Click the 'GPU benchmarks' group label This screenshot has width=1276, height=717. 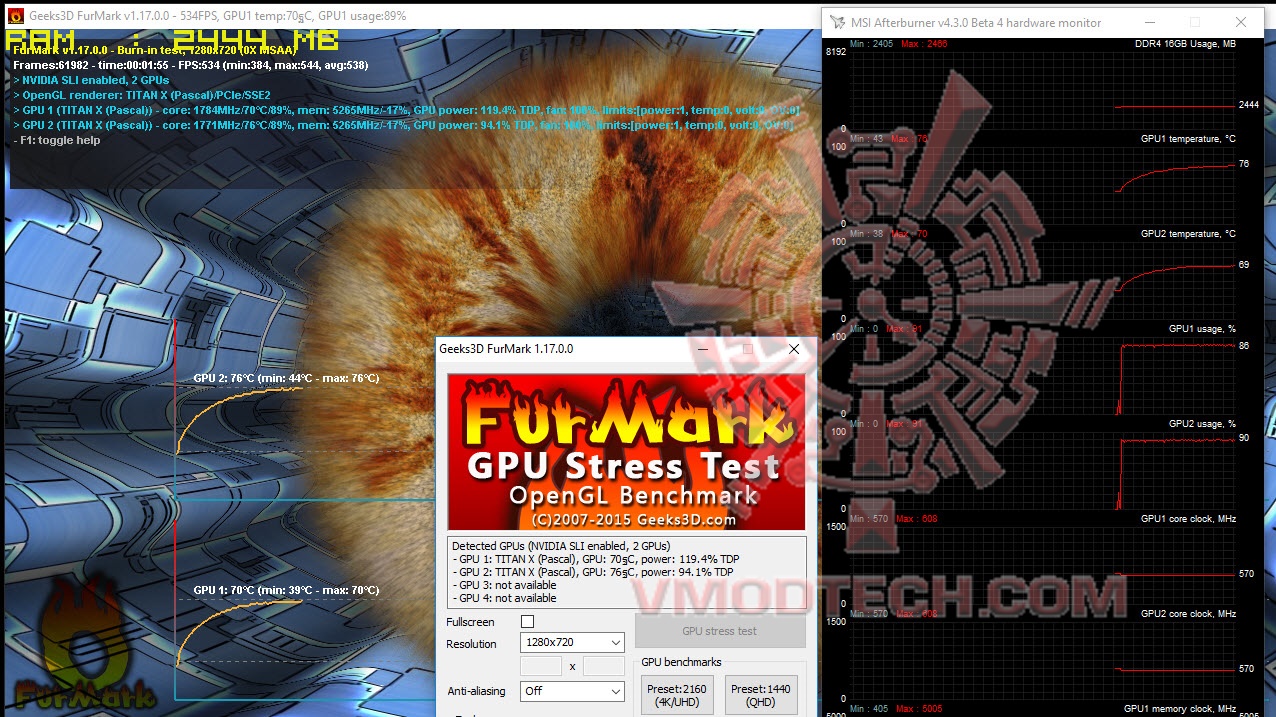point(681,662)
